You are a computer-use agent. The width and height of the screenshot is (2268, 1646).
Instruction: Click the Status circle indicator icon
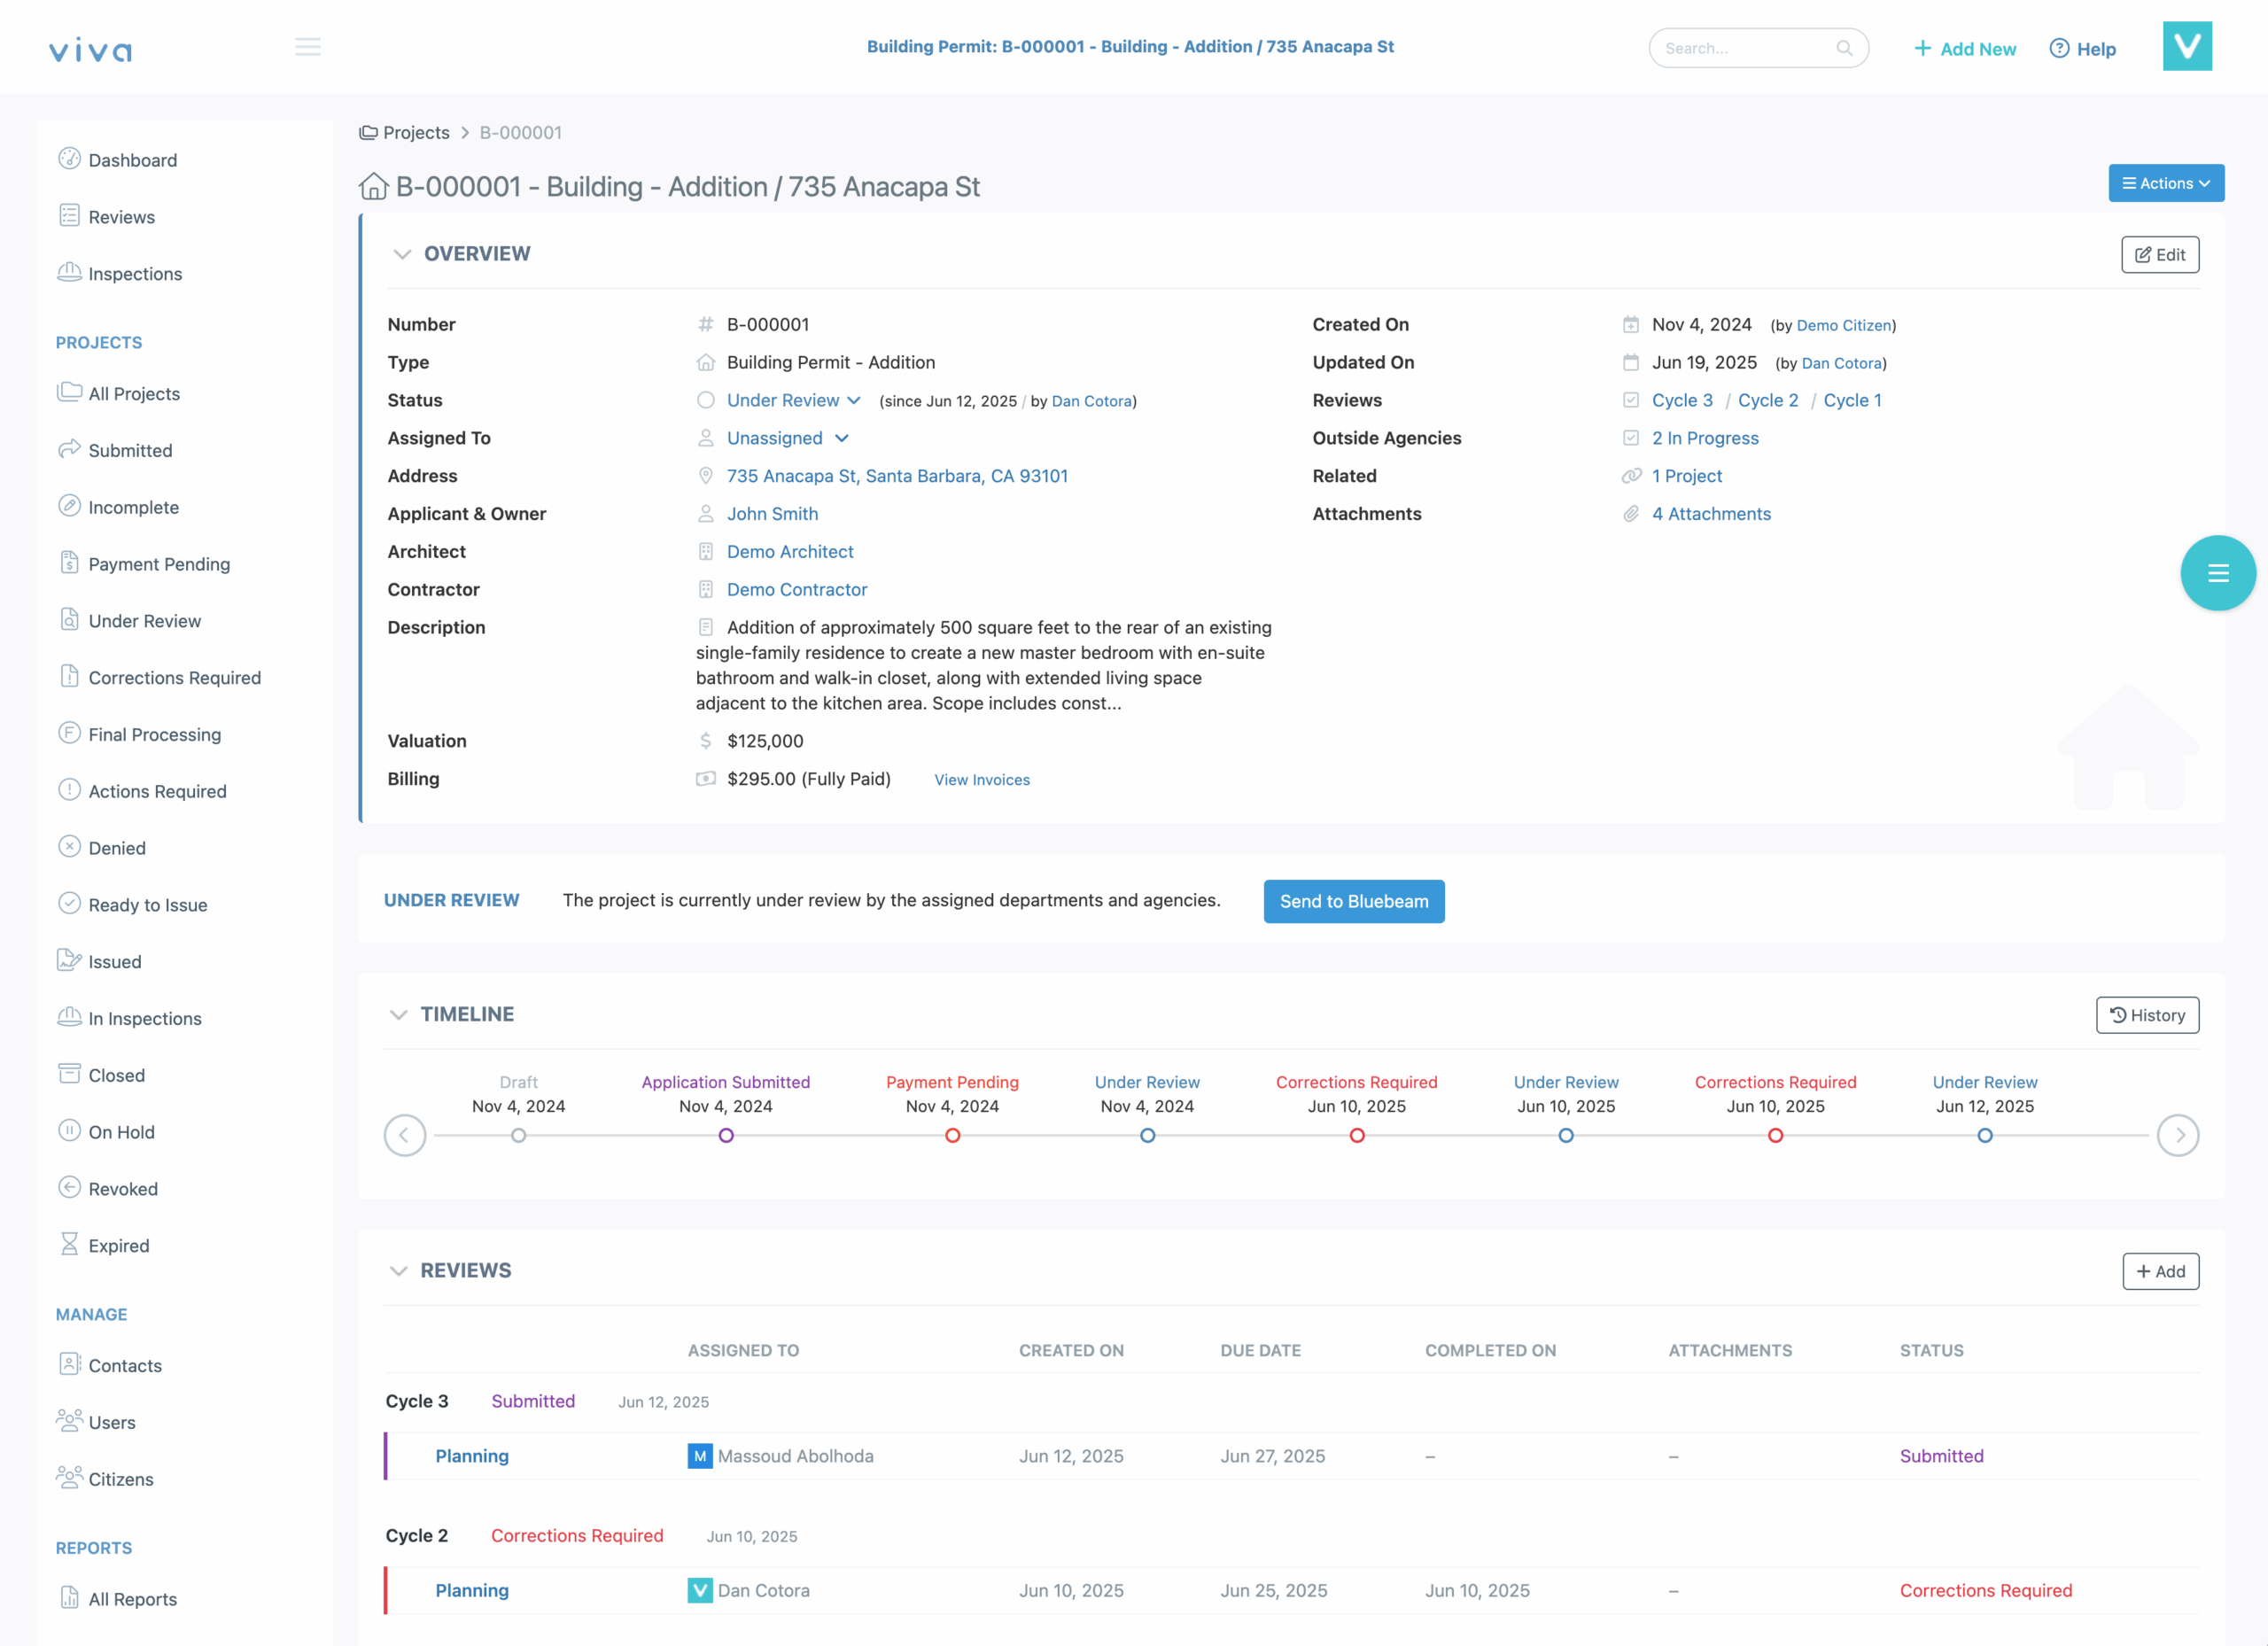point(706,400)
